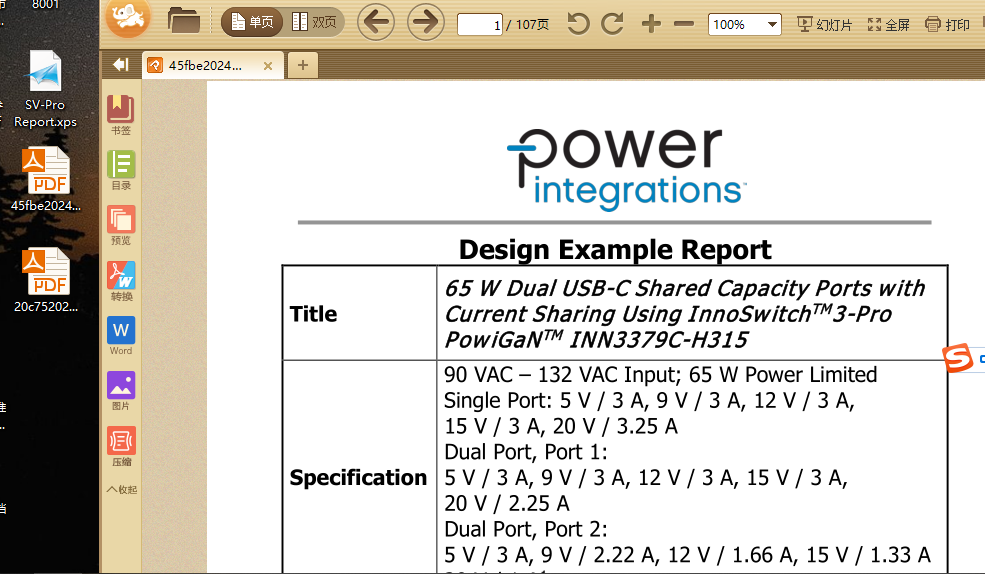Switch to double page view (双页)
This screenshot has width=985, height=574.
coord(314,23)
